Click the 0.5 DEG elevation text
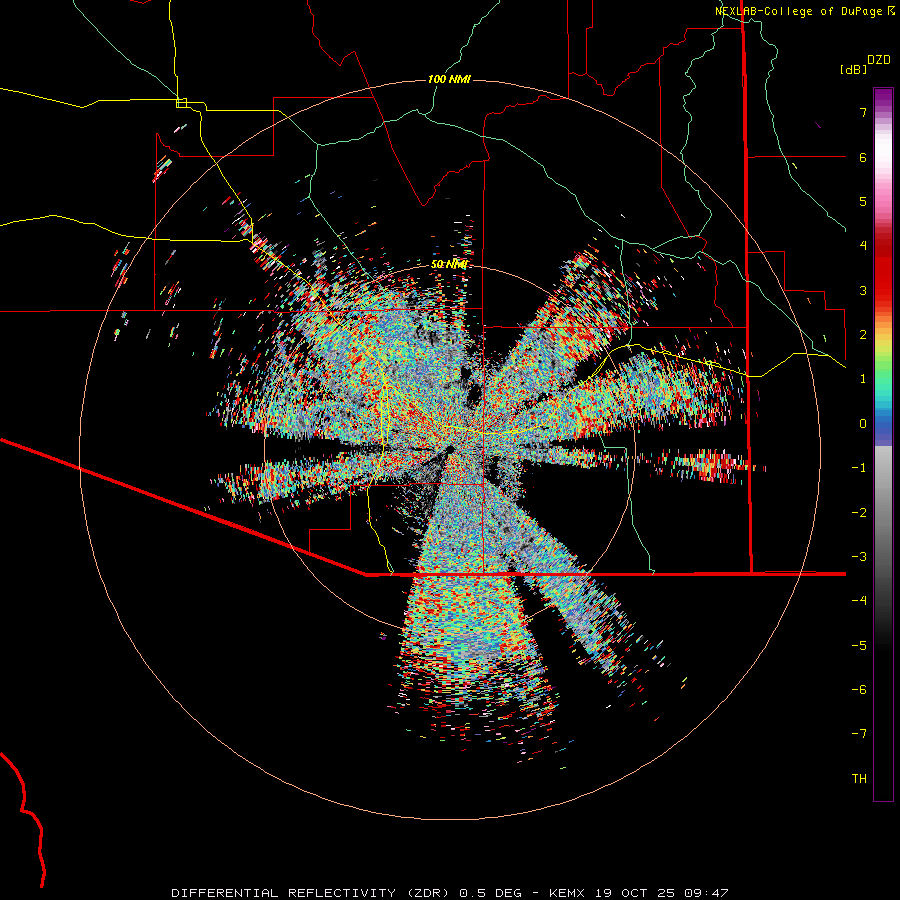The image size is (900, 900). (491, 893)
